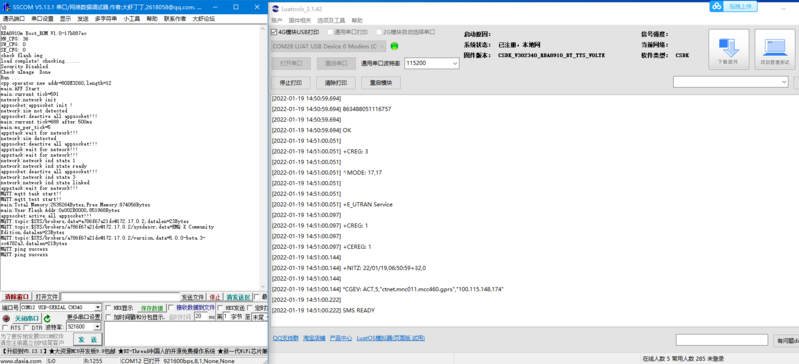Click the Luatools logo icon in title bar
Image resolution: width=799 pixels, height=364 pixels.
point(276,9)
